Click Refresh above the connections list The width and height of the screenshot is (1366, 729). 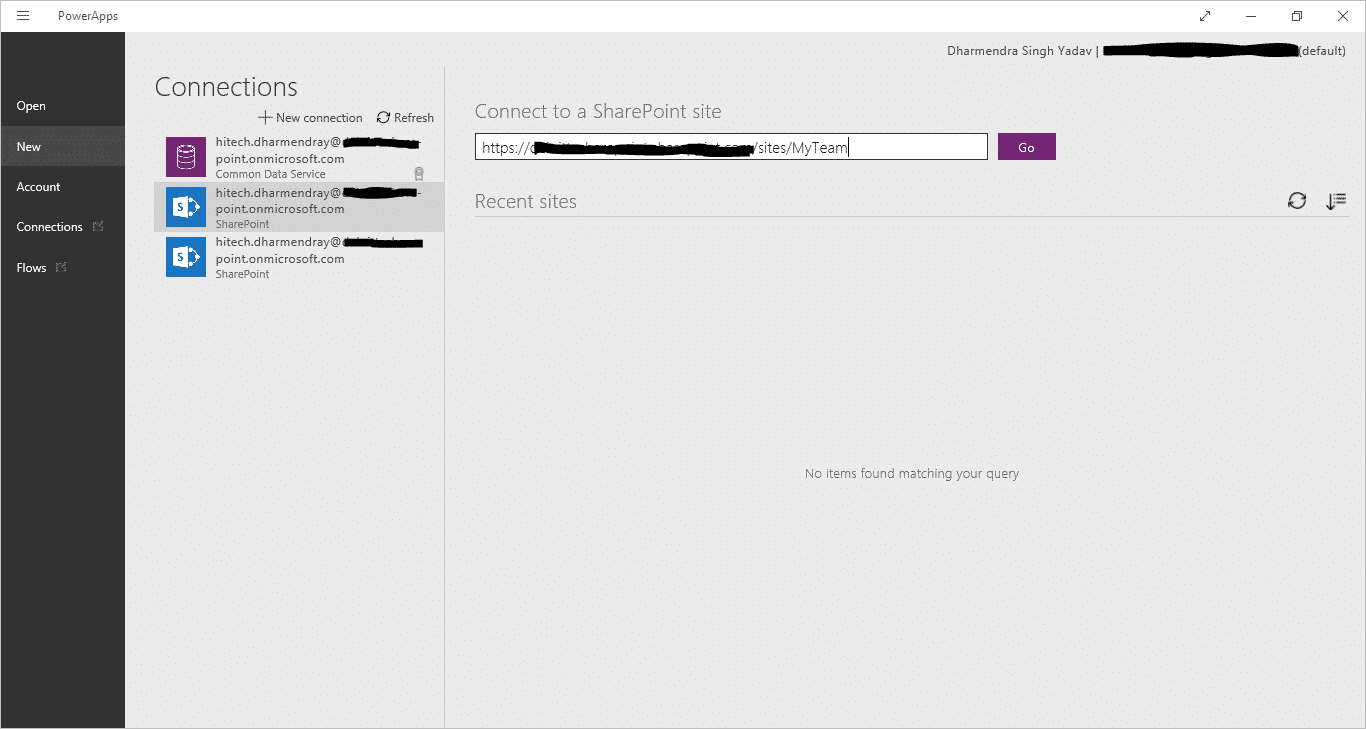click(405, 117)
